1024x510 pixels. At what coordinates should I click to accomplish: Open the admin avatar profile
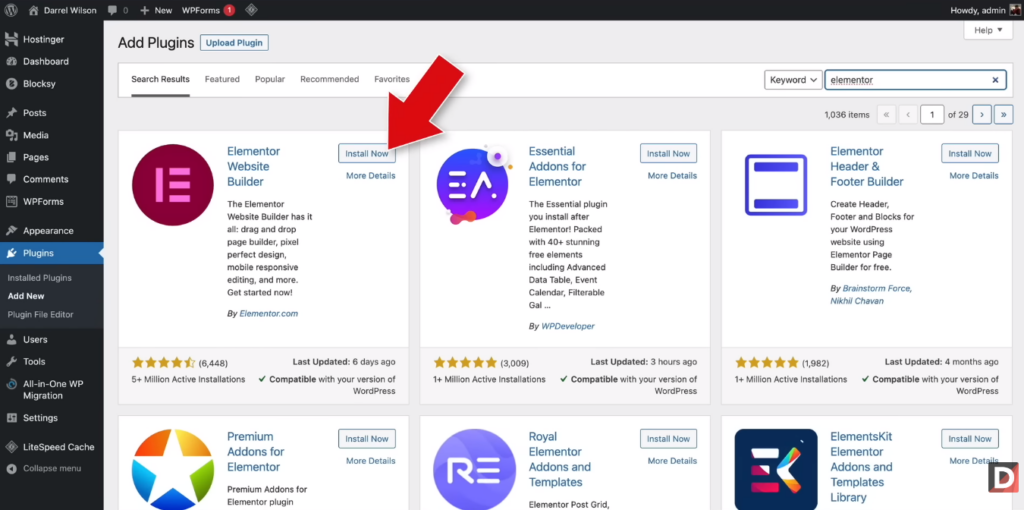[1015, 10]
